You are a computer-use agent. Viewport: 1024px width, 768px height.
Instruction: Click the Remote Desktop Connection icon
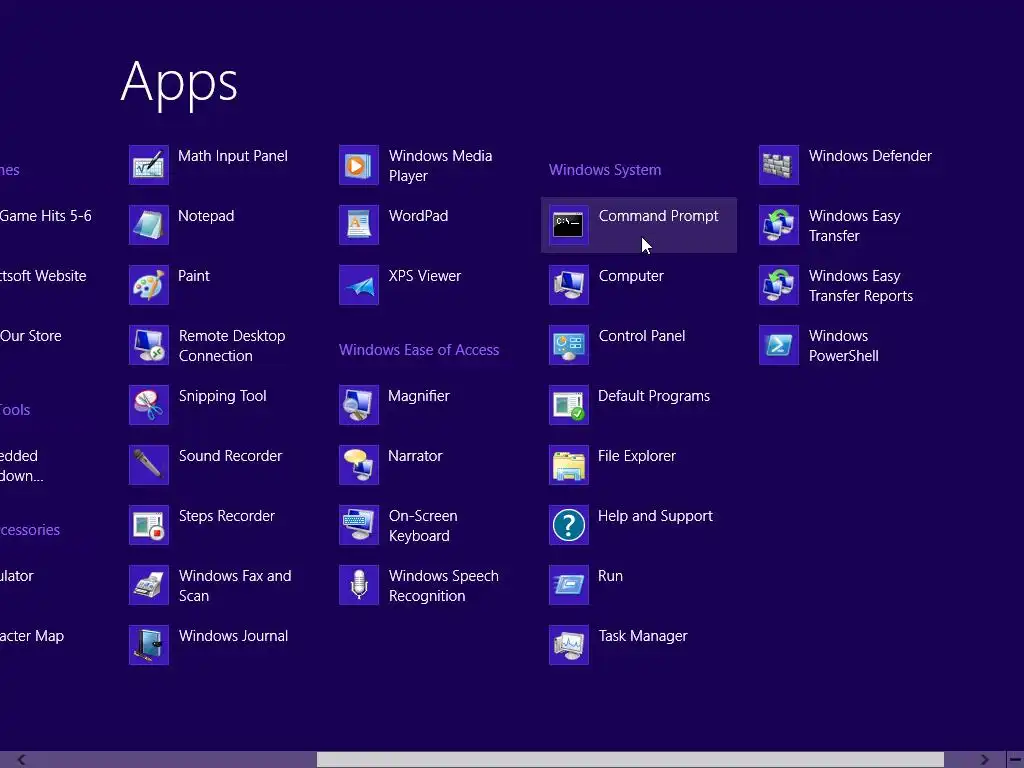point(149,345)
